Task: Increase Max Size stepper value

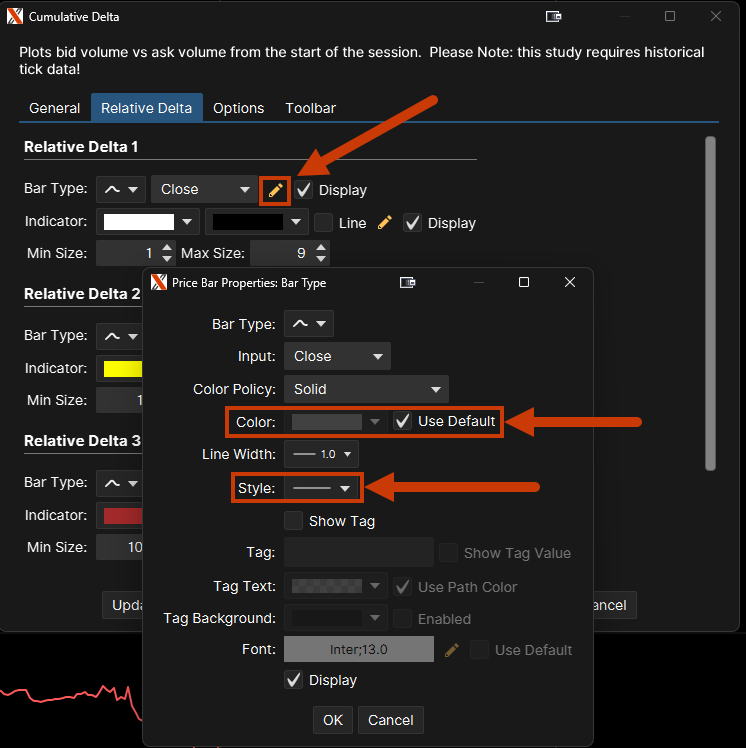Action: pos(321,247)
